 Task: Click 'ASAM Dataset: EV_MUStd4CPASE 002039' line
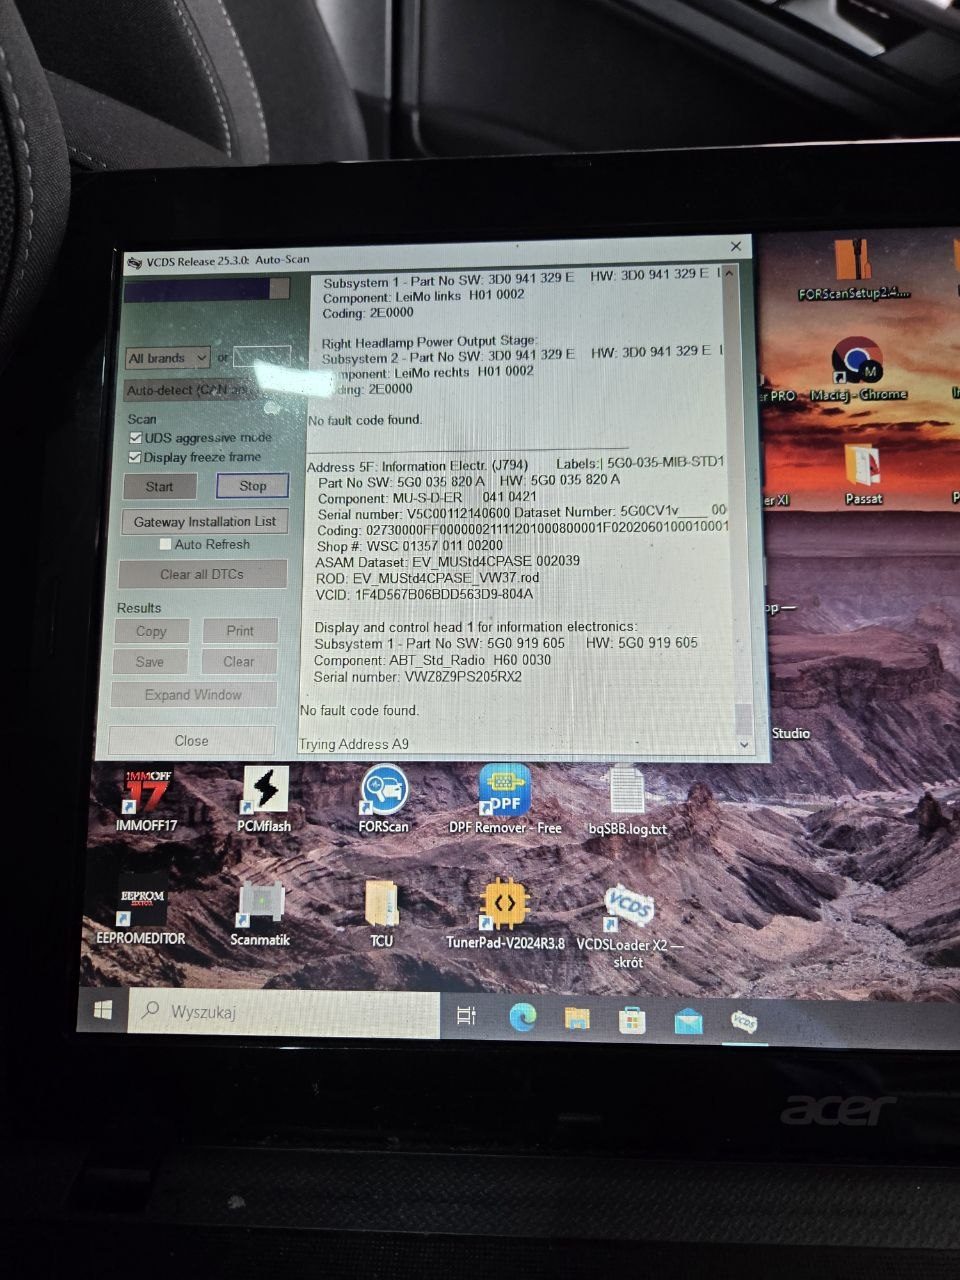(447, 561)
